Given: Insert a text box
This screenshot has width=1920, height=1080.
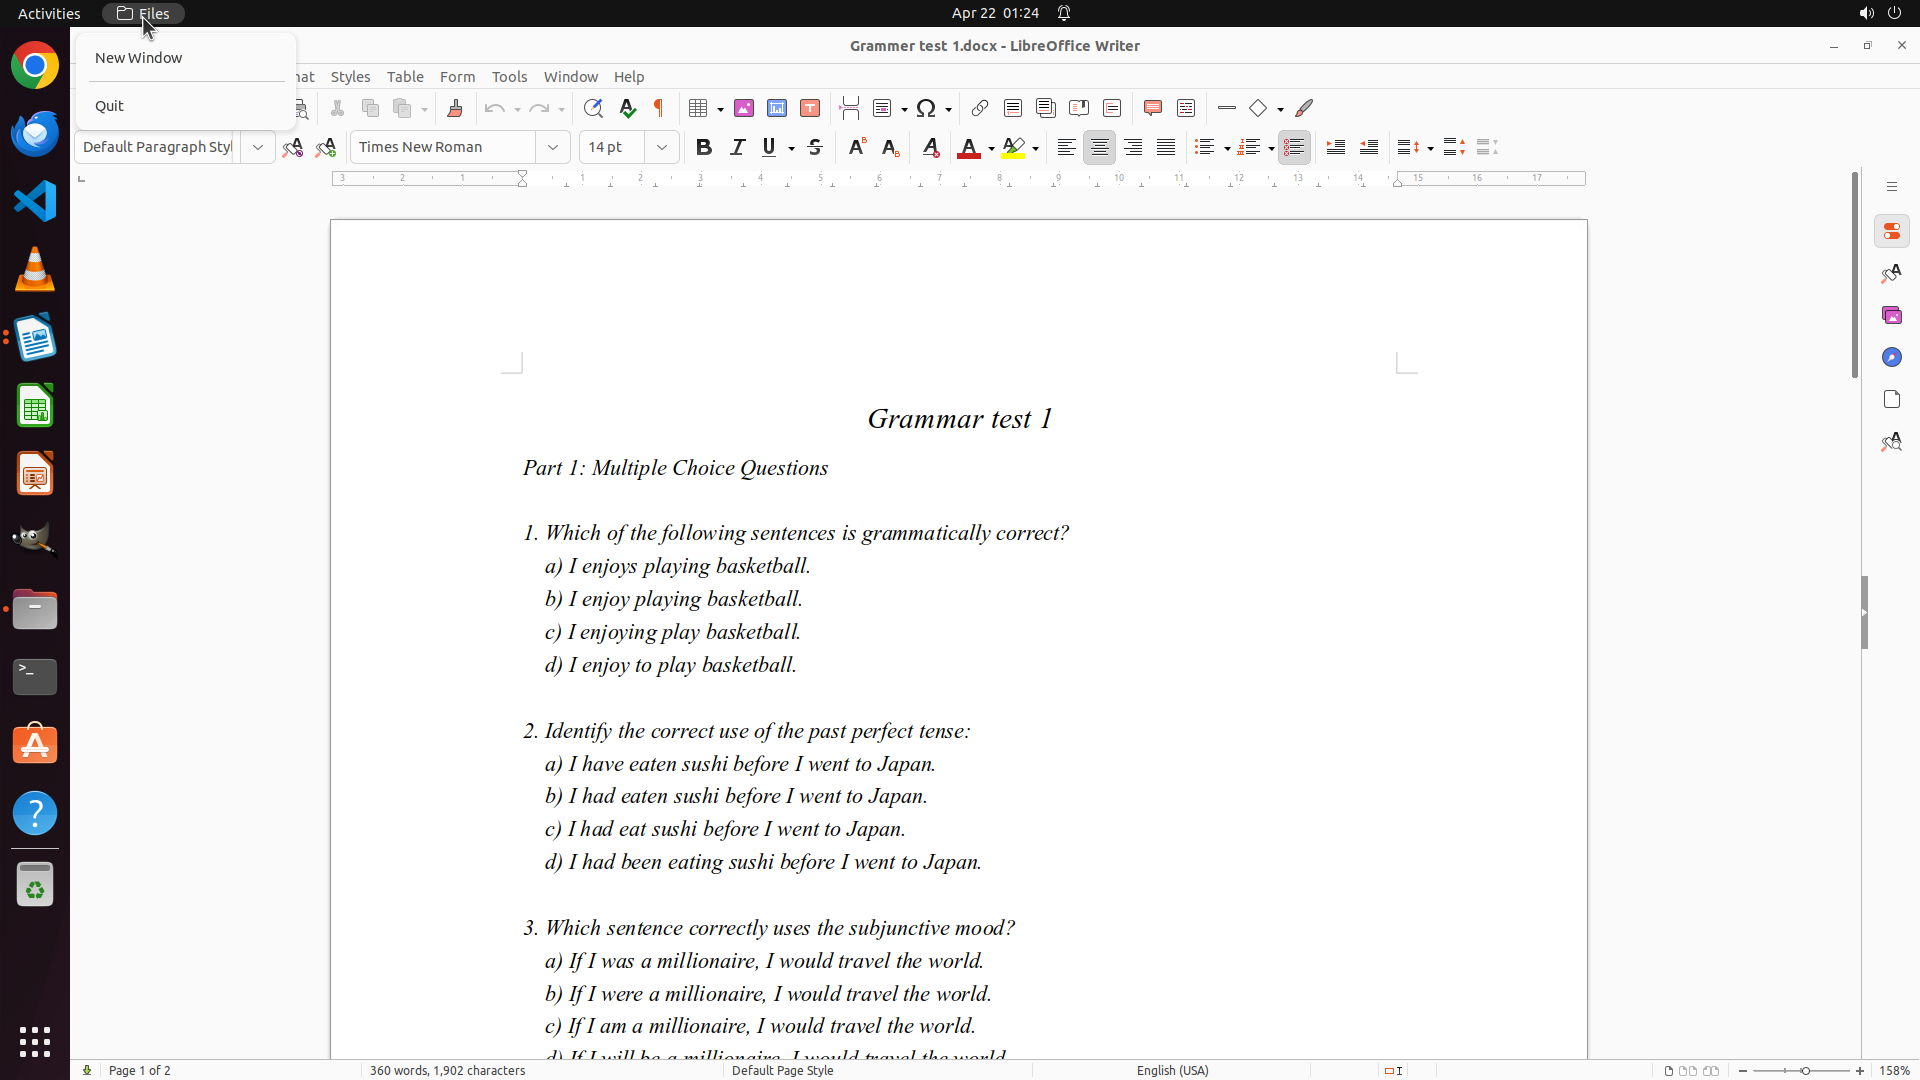Looking at the screenshot, I should [810, 108].
